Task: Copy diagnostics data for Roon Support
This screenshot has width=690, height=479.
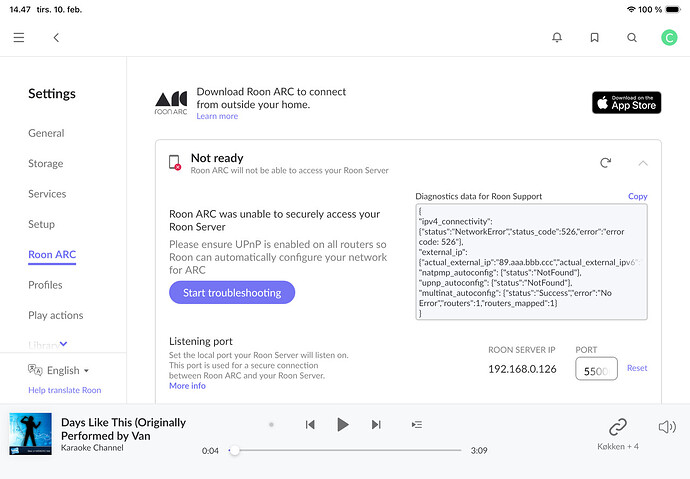Action: [638, 196]
